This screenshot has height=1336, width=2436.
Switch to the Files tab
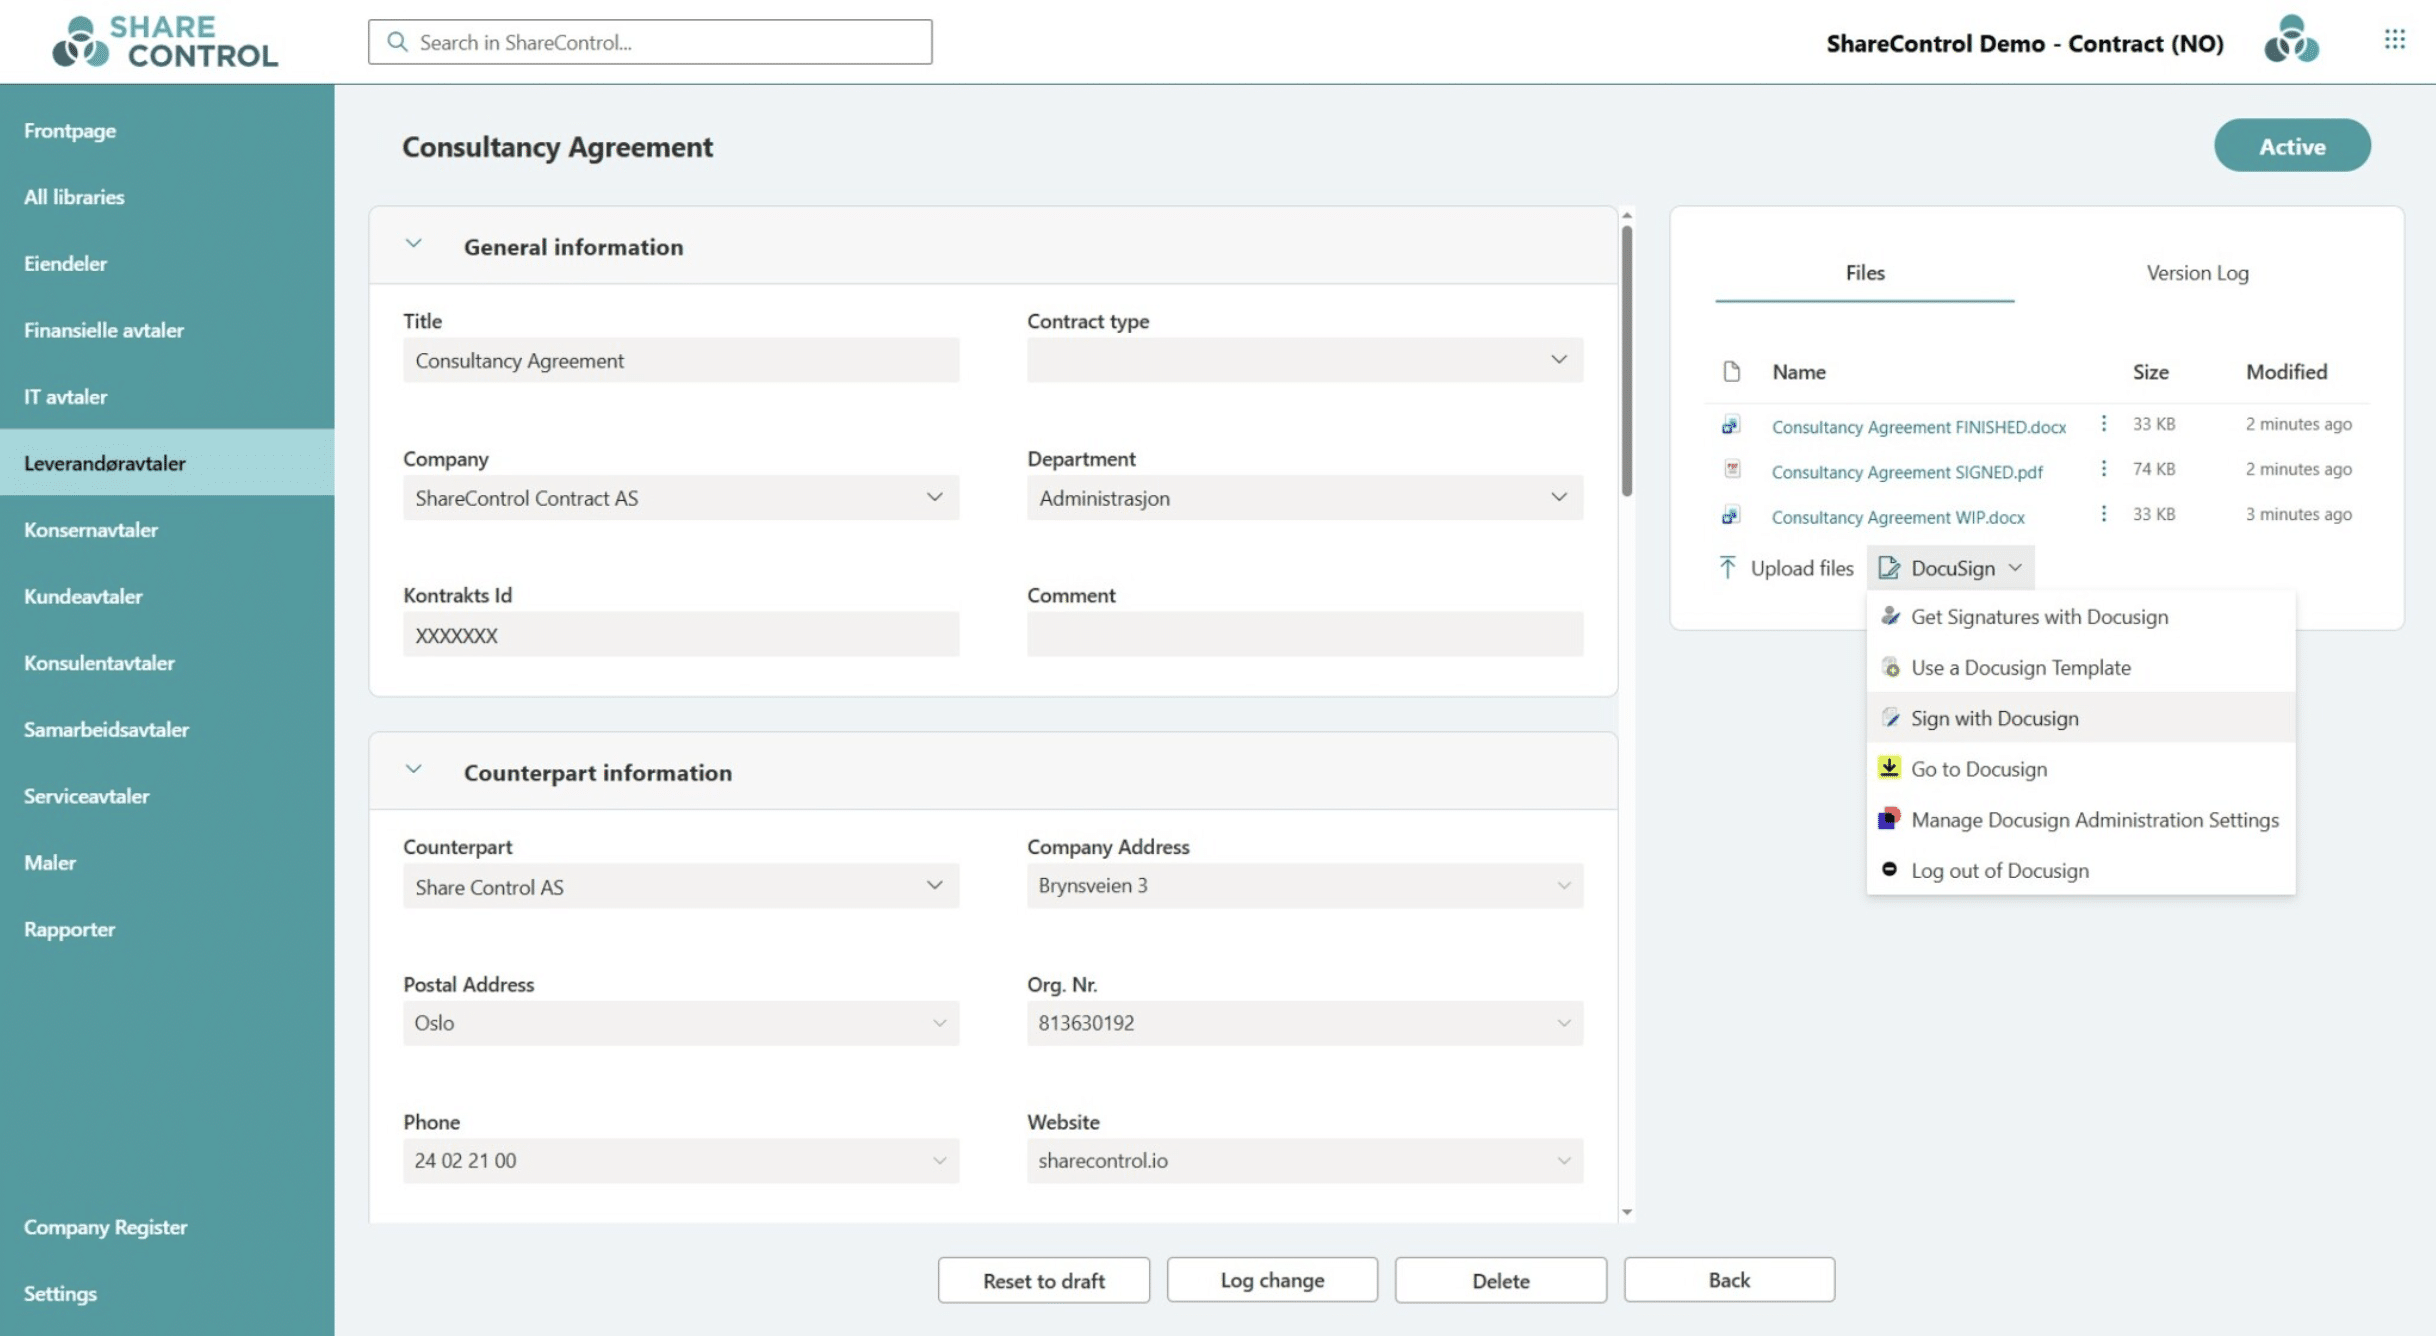1864,272
